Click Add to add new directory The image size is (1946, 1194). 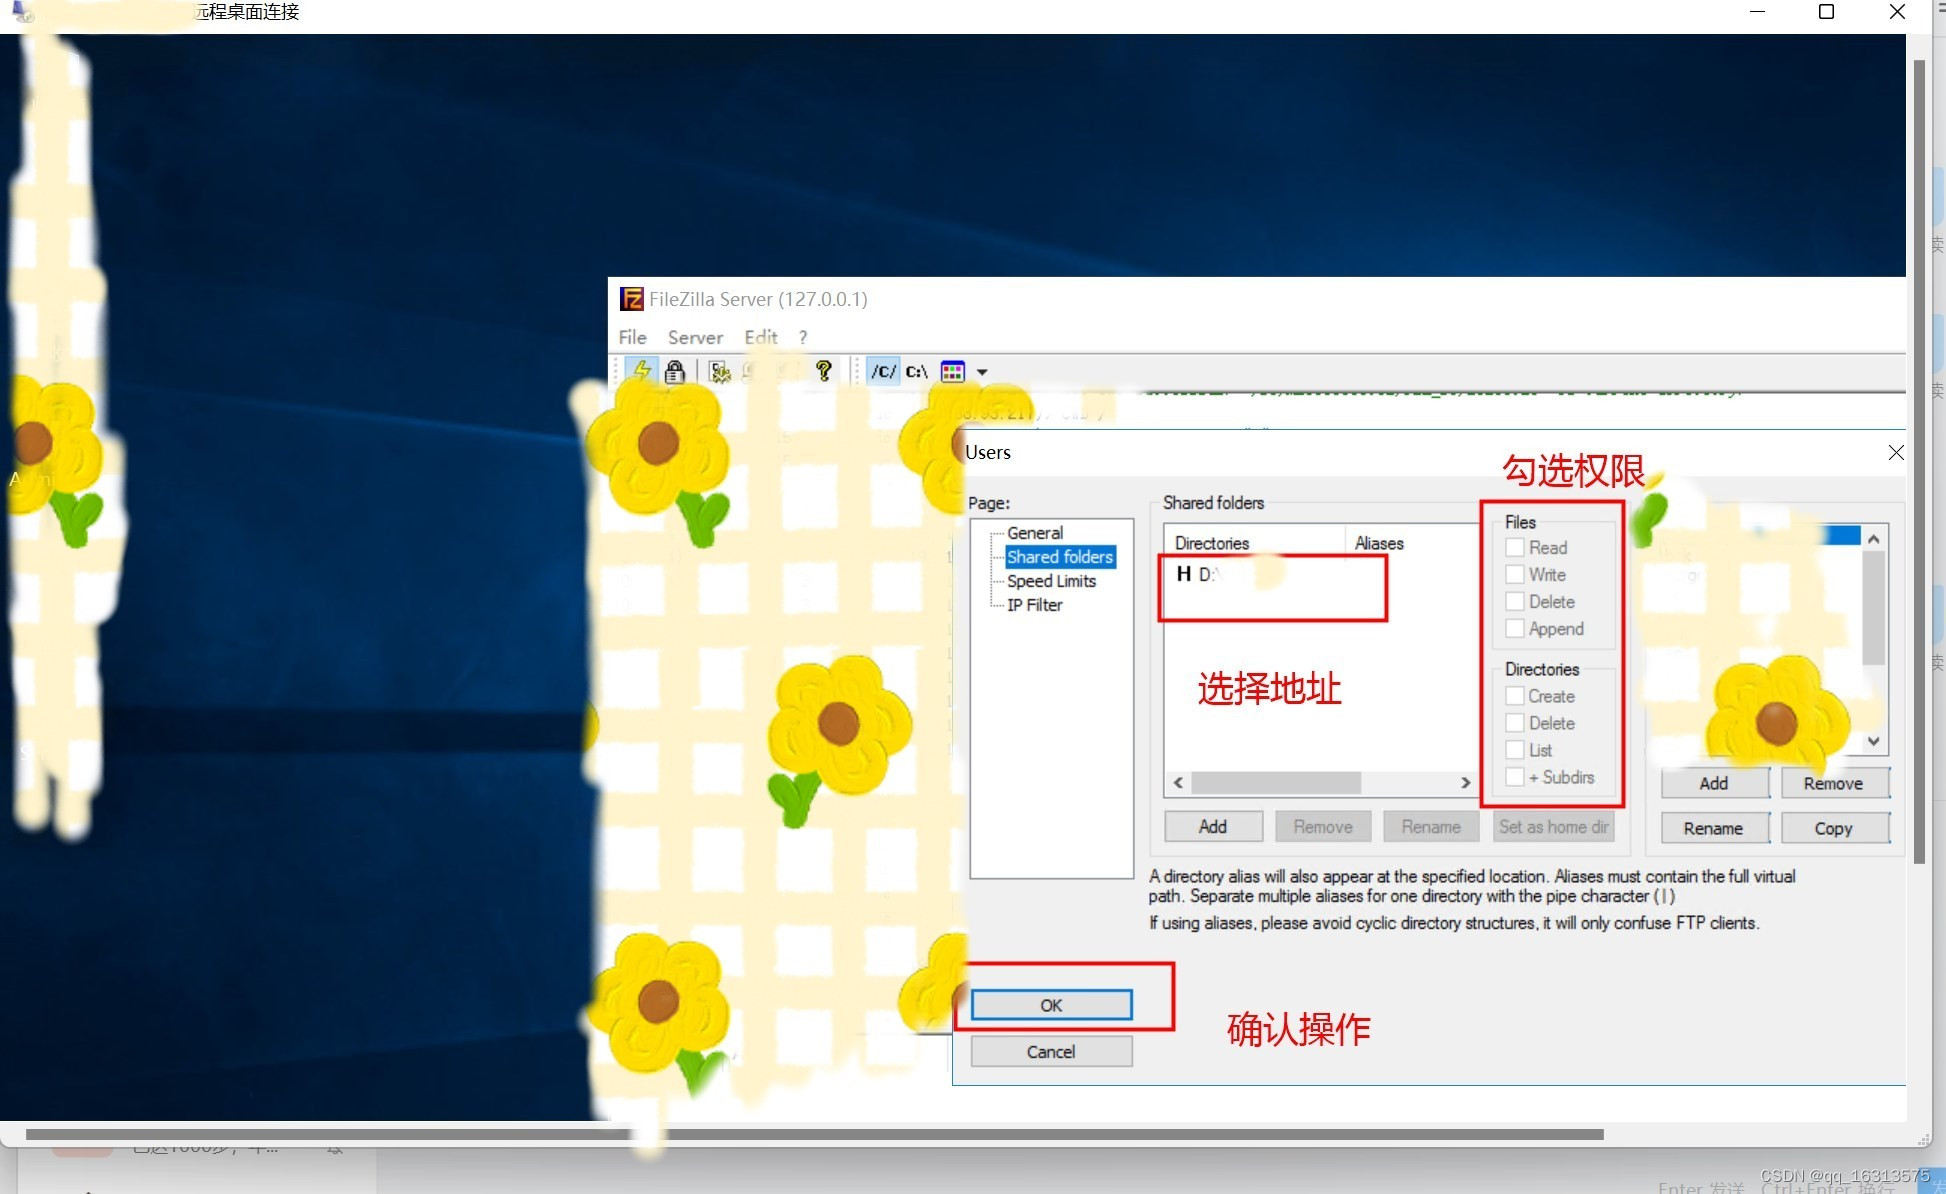[x=1212, y=828]
